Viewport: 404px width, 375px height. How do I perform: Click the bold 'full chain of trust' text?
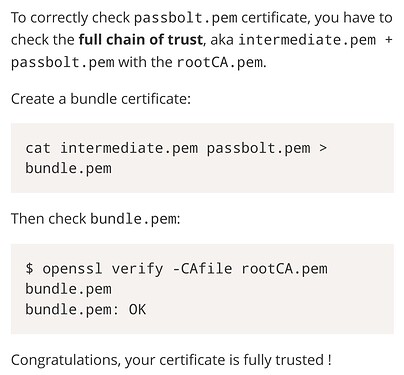point(140,40)
